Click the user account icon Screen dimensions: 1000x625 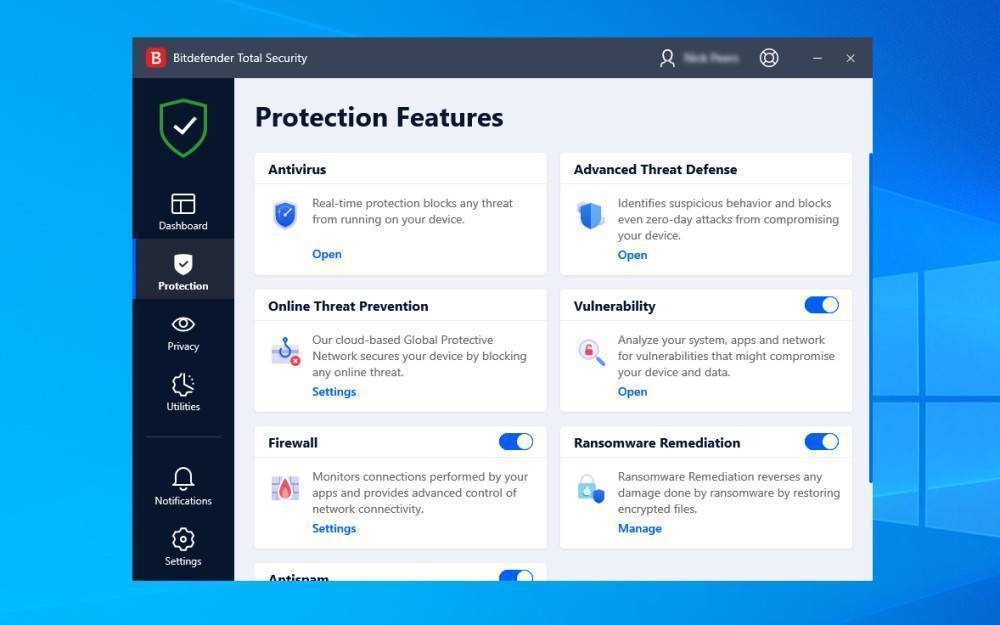(x=667, y=58)
